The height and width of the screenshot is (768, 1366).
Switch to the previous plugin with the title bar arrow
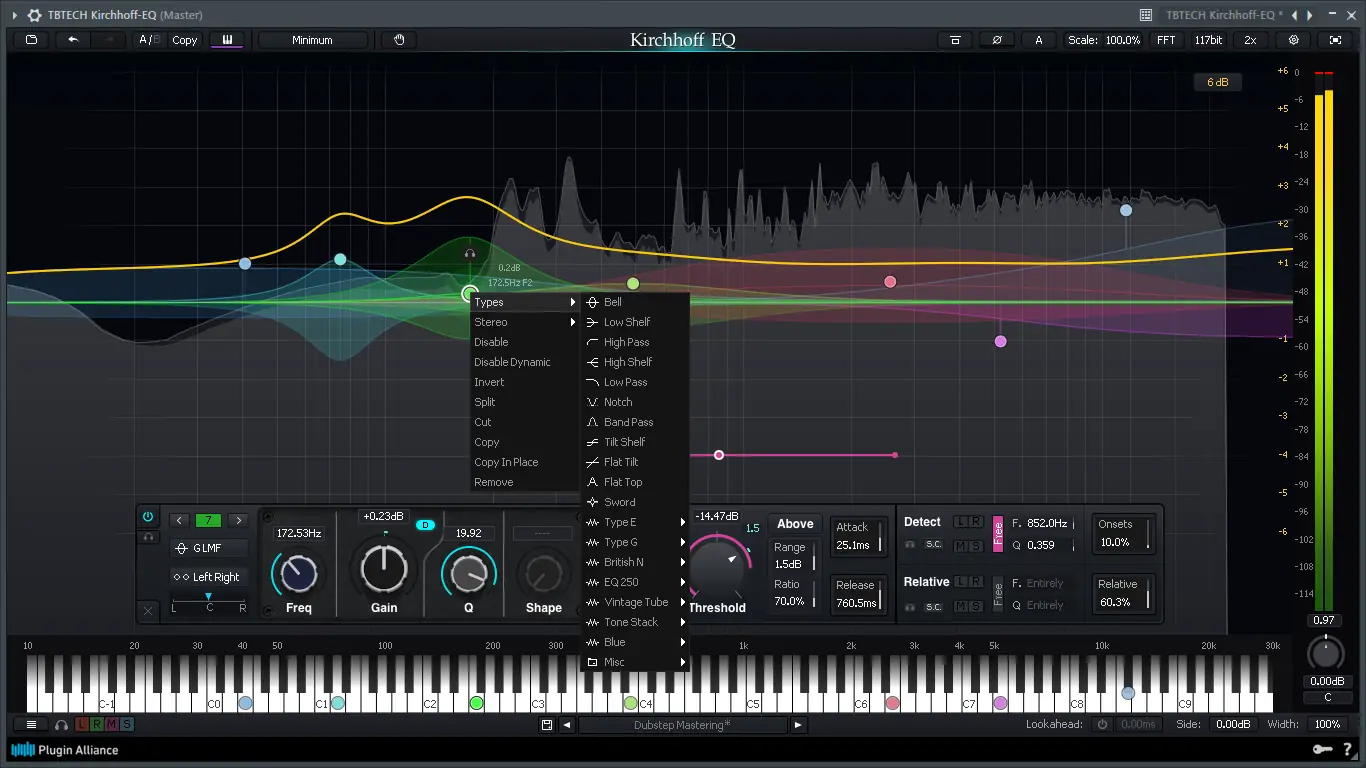point(1294,15)
